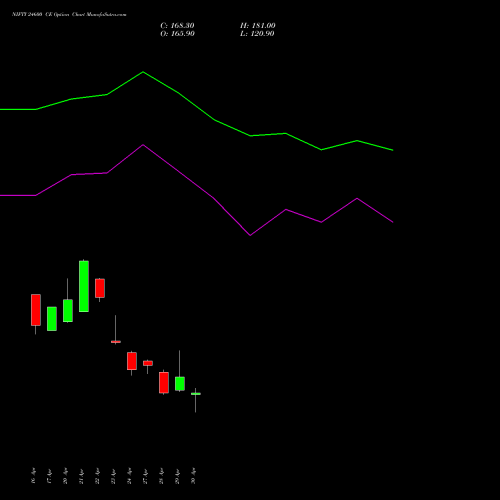
Task: Click the open value O: 165.90
Action: point(177,34)
